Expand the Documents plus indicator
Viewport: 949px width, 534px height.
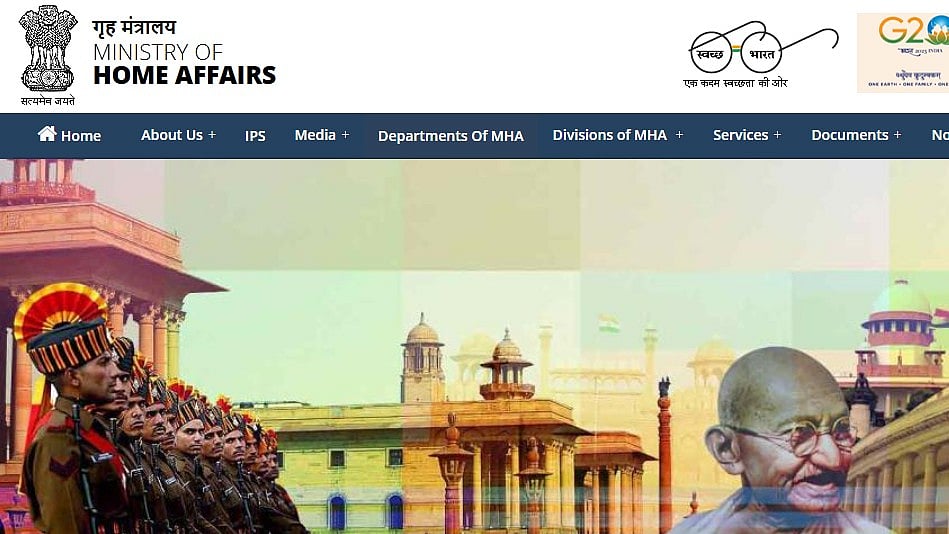(898, 135)
